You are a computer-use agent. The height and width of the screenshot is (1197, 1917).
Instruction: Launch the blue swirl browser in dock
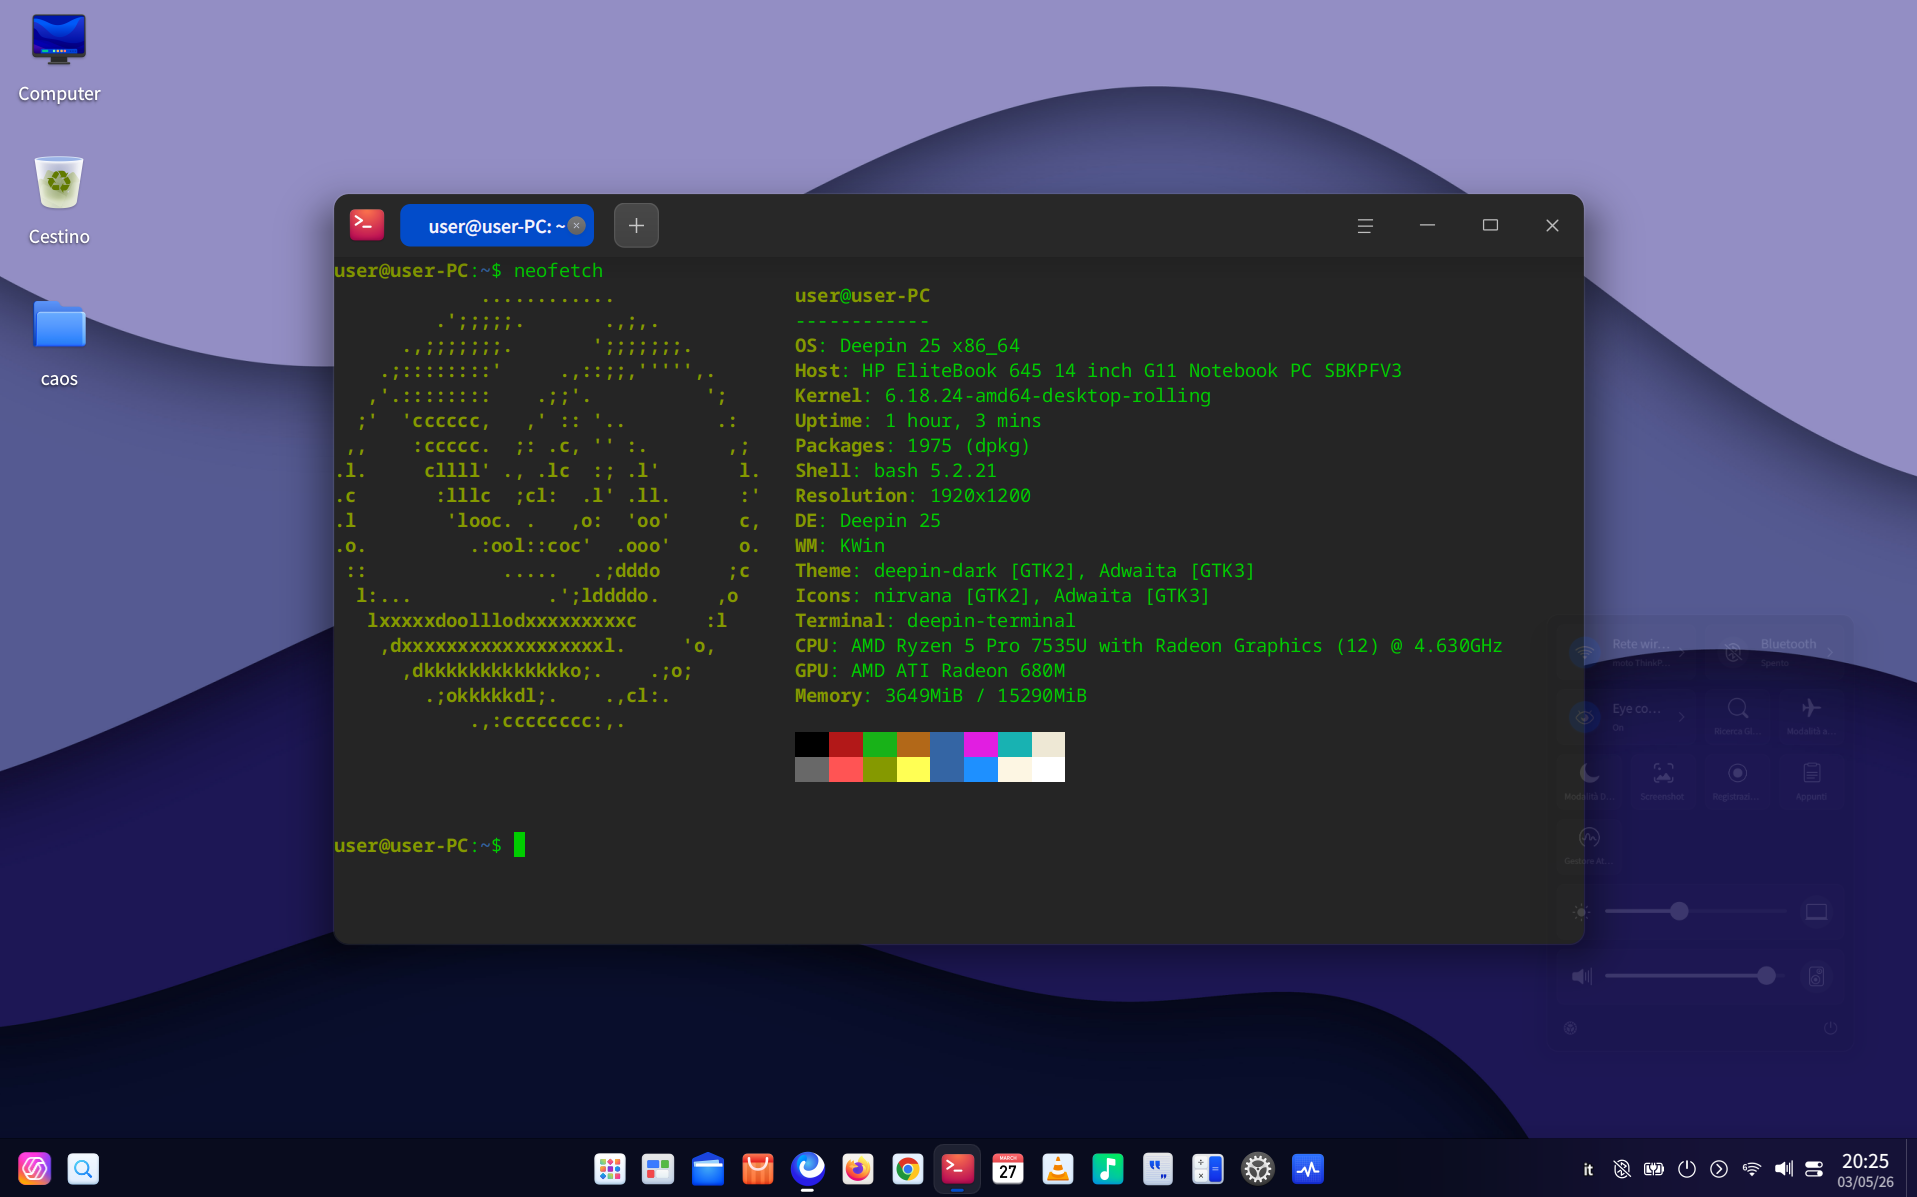click(x=808, y=1168)
